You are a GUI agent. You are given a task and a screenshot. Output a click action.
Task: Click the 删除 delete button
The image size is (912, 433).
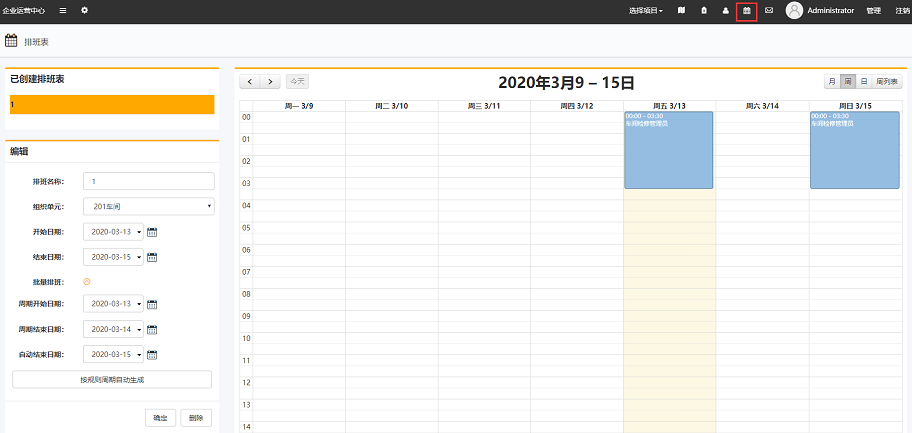196,418
